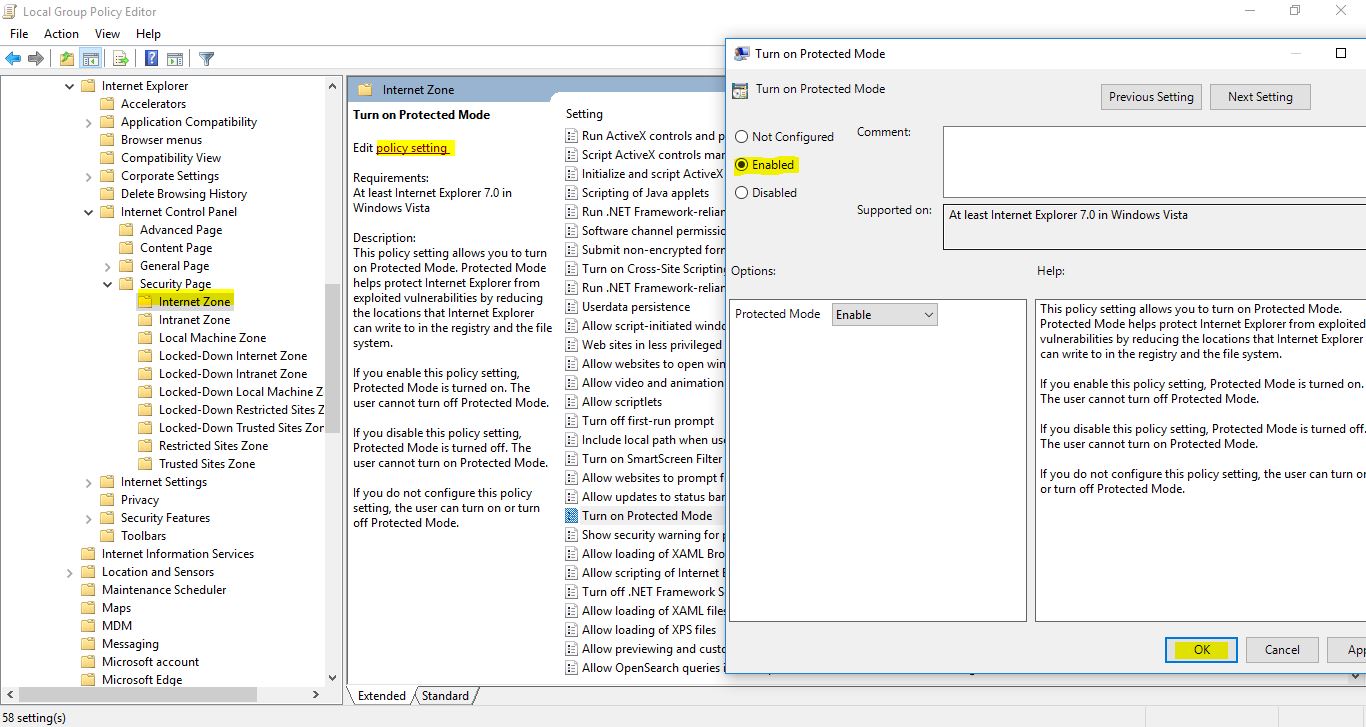Click the Comment text field

pos(1150,160)
